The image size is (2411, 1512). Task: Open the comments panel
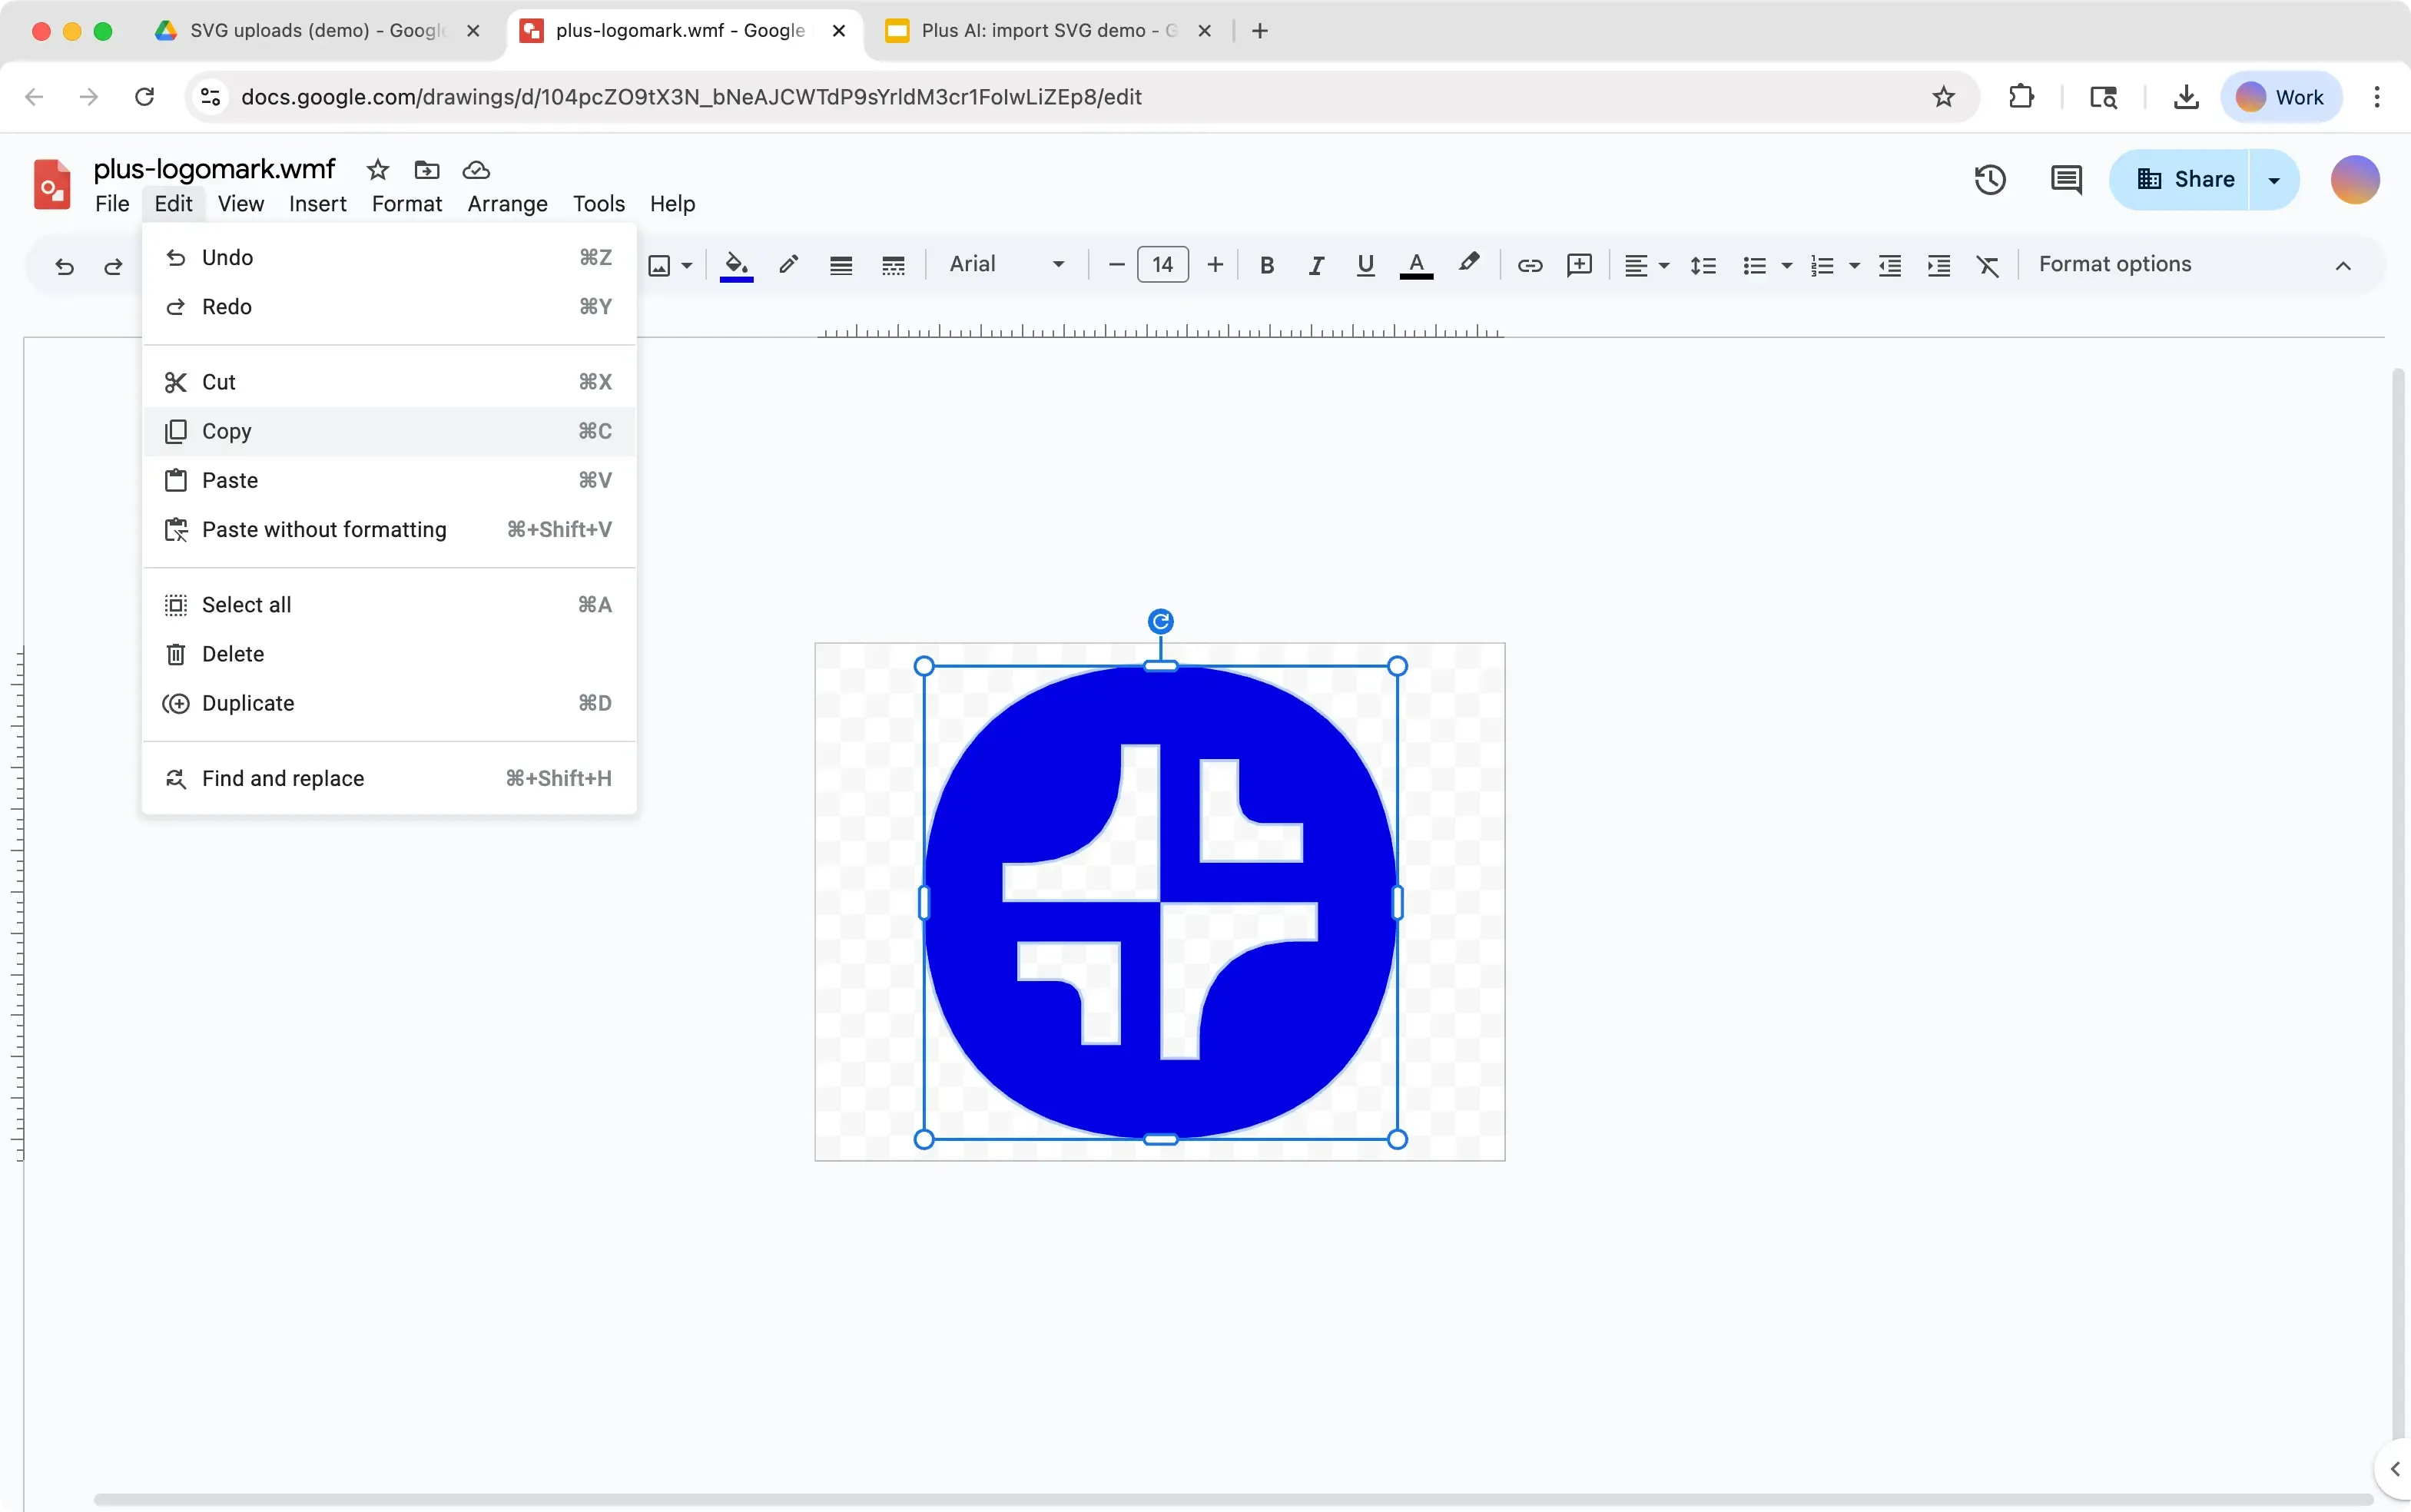(2067, 180)
